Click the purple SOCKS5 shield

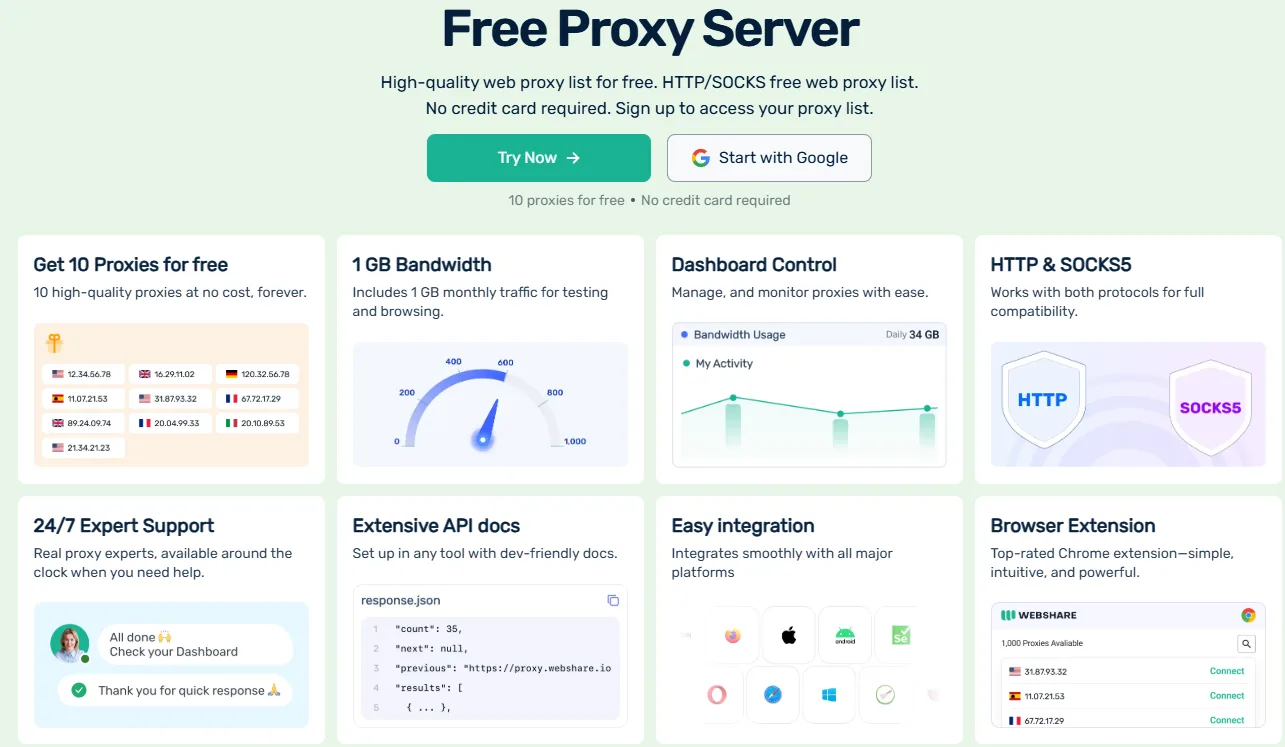[x=1210, y=407]
